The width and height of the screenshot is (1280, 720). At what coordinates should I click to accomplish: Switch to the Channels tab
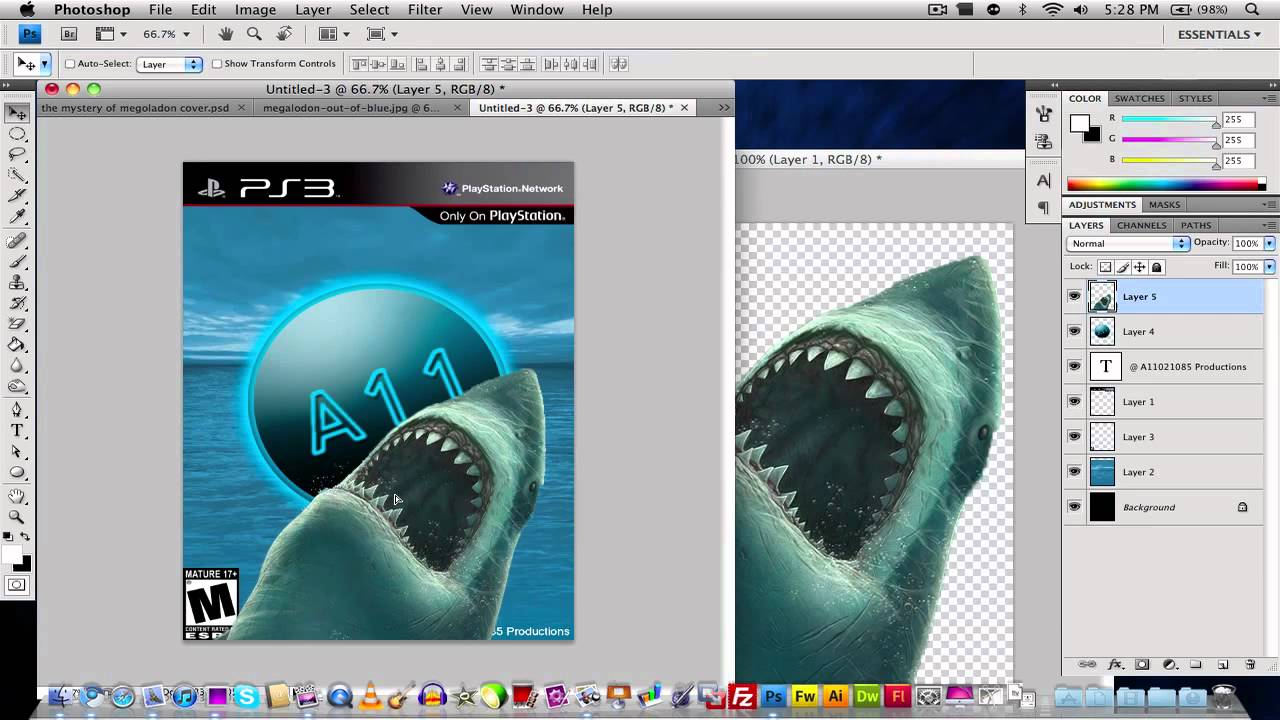[x=1141, y=225]
